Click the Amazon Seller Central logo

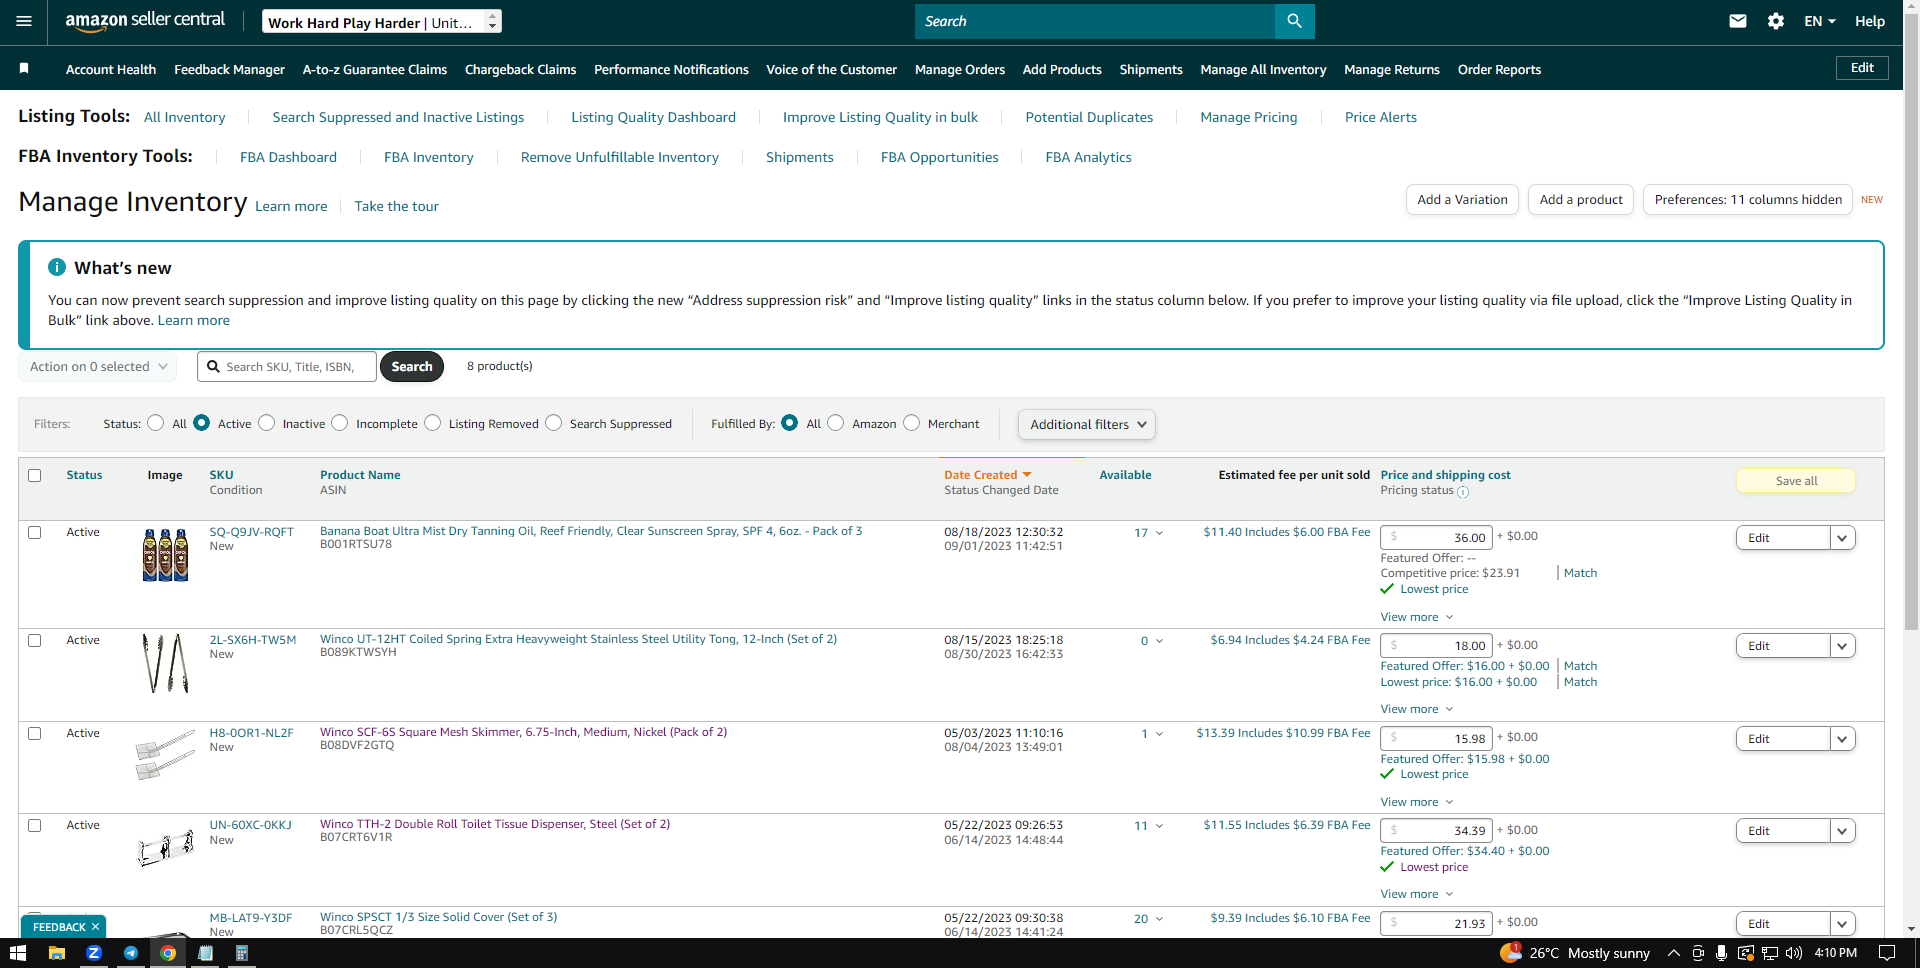145,21
